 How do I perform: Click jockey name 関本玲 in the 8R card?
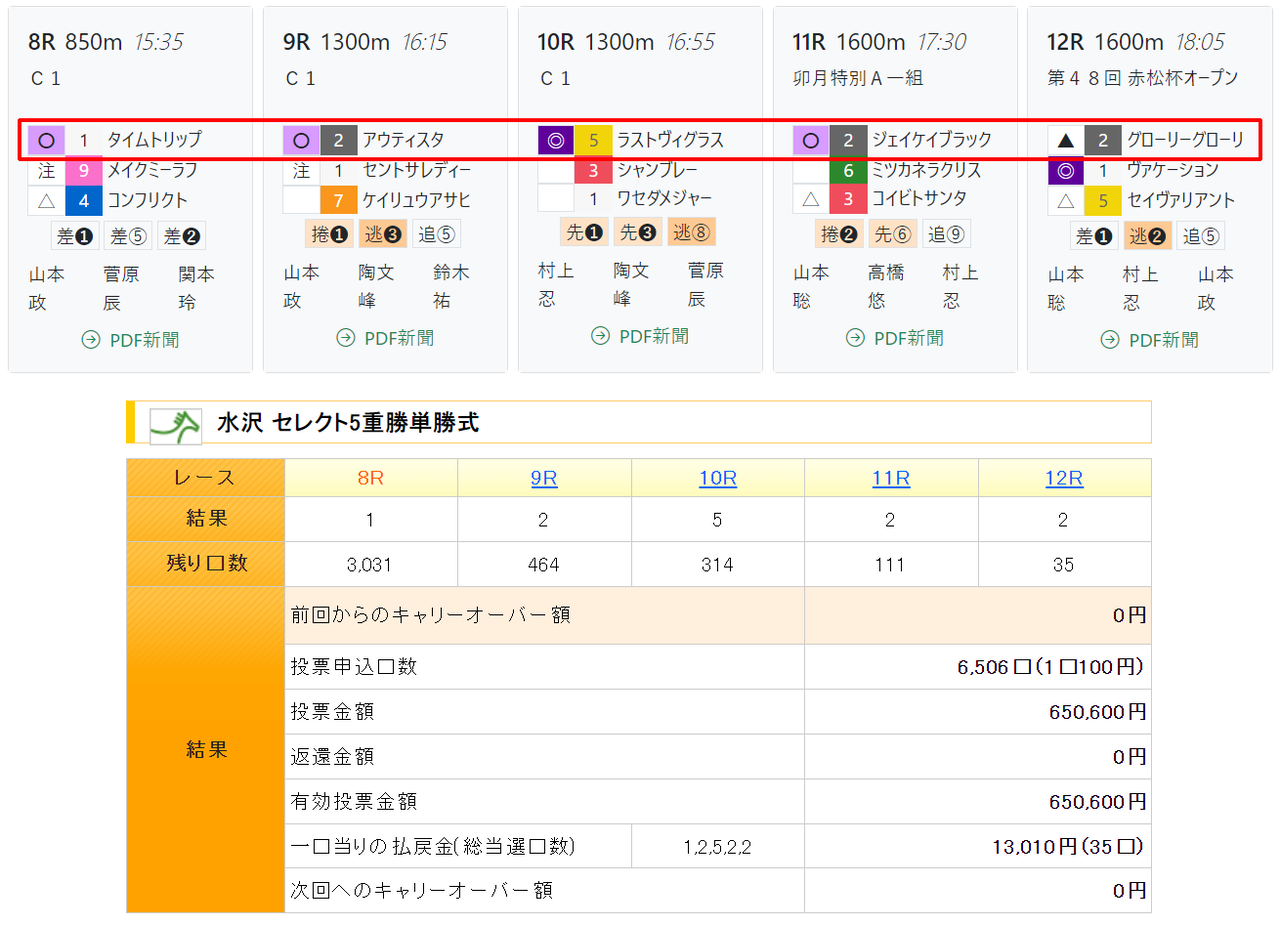pyautogui.click(x=197, y=289)
